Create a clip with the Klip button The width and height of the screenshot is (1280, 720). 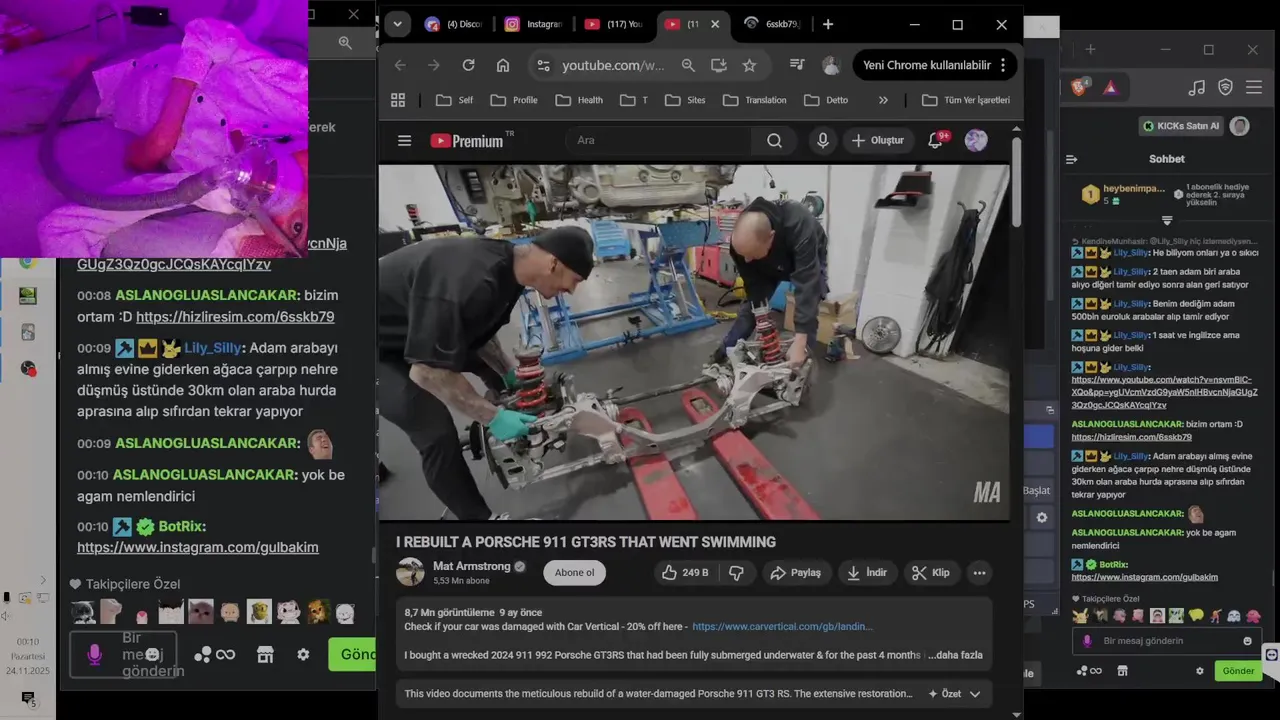pyautogui.click(x=931, y=573)
